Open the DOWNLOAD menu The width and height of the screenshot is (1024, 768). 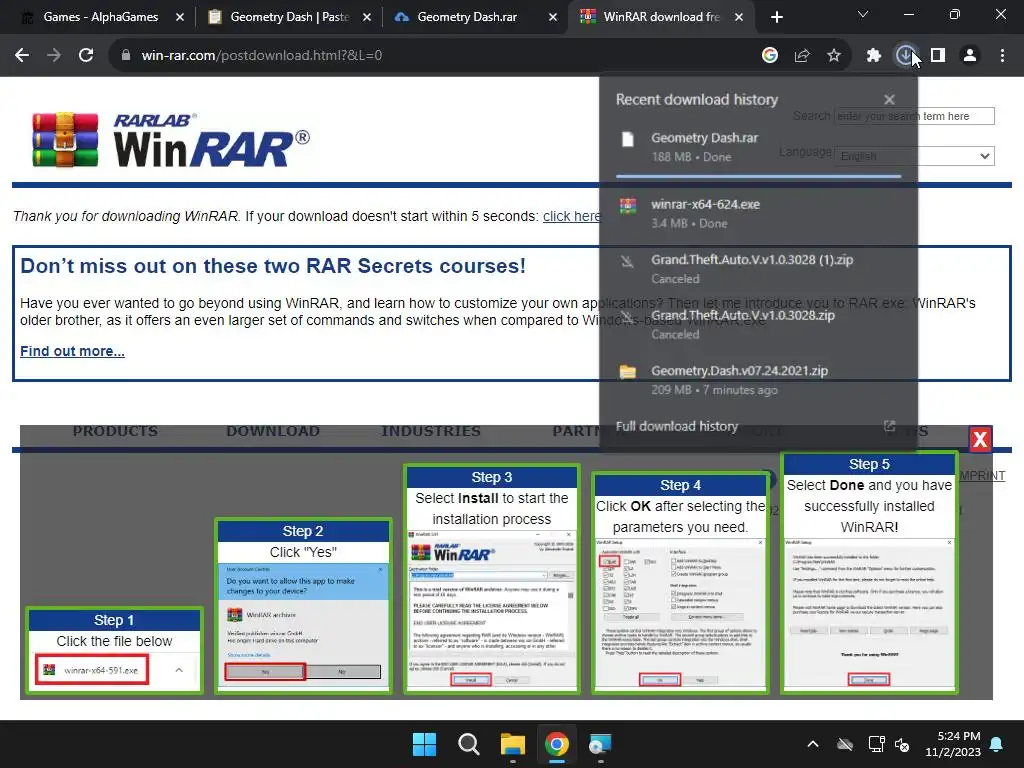(x=273, y=431)
